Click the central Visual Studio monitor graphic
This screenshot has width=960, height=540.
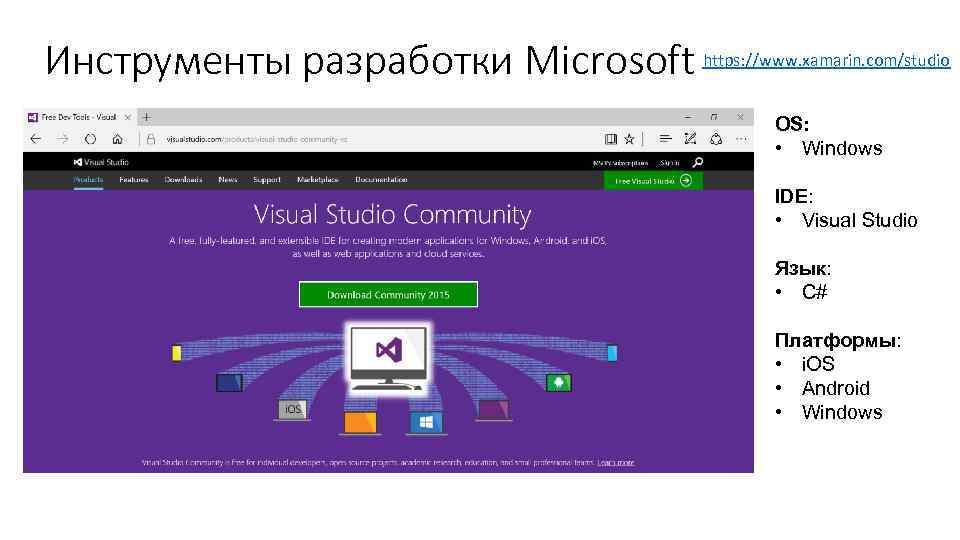pos(388,359)
